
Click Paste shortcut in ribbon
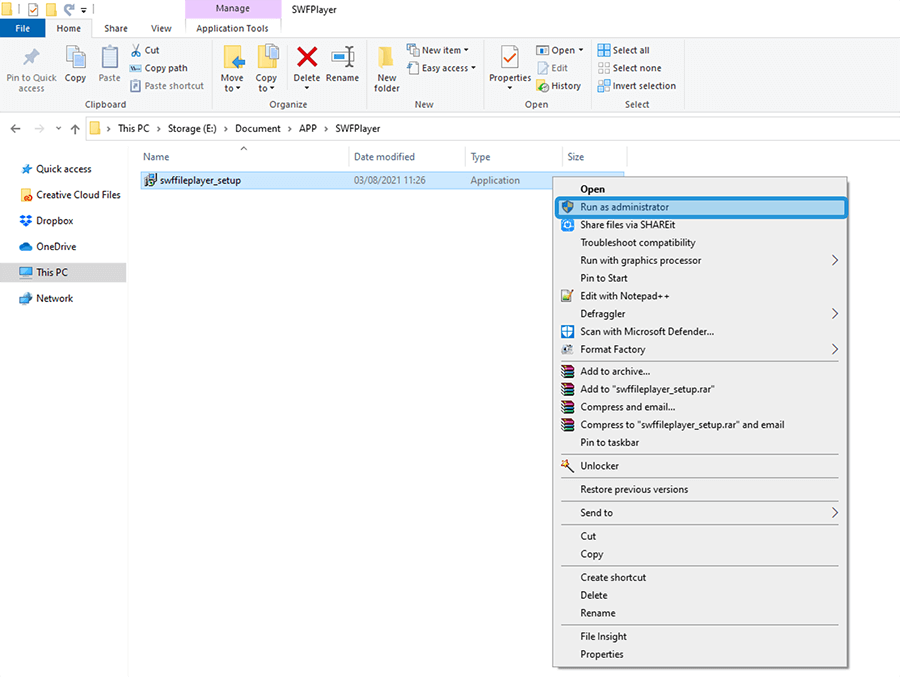(x=167, y=86)
